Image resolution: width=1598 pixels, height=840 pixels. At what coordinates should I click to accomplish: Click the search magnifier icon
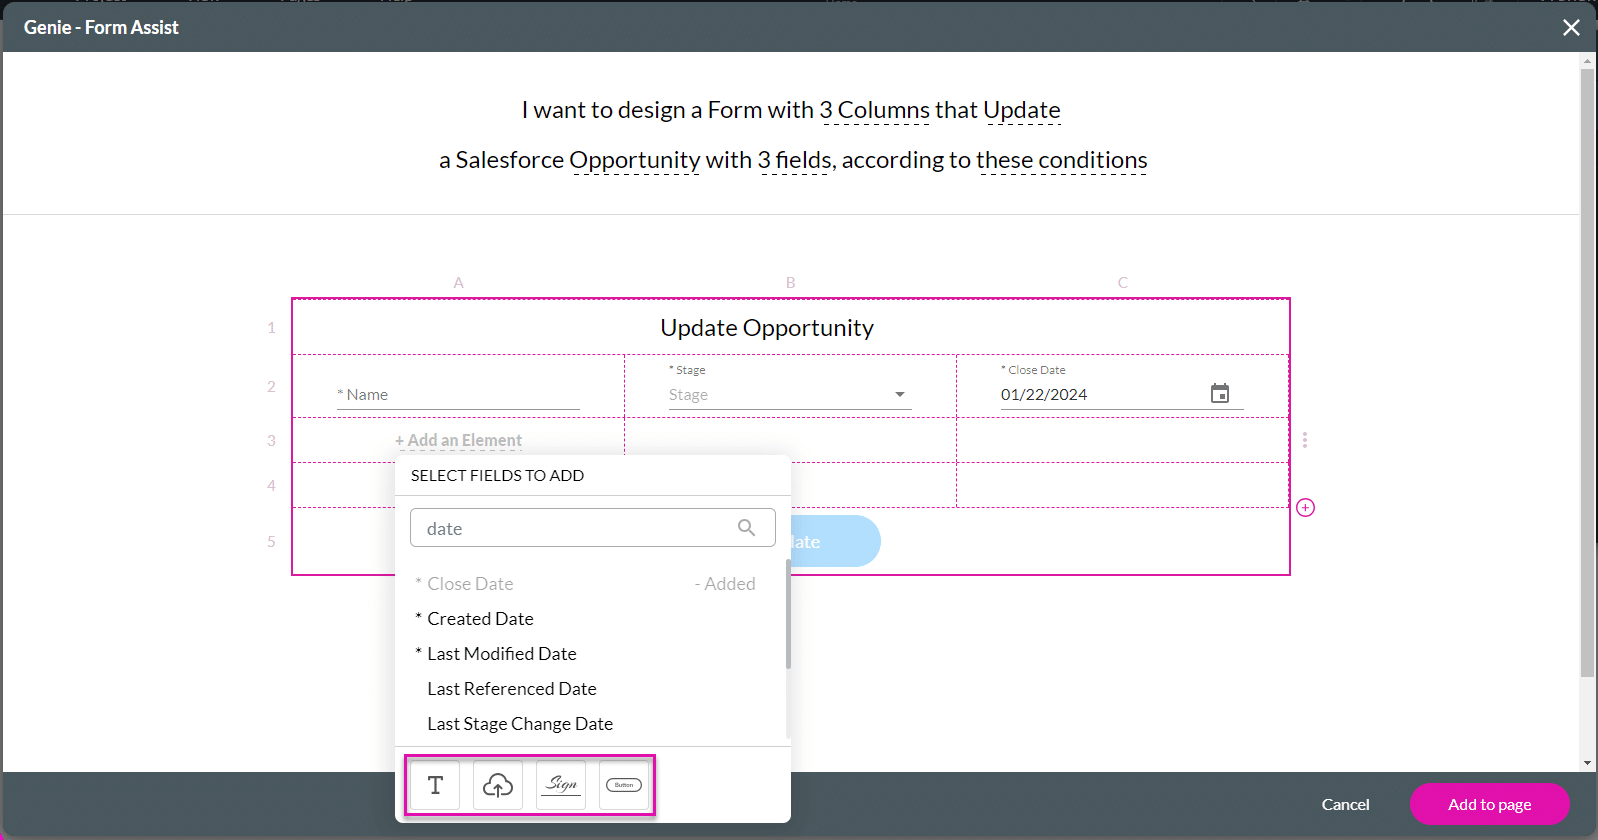tap(746, 528)
